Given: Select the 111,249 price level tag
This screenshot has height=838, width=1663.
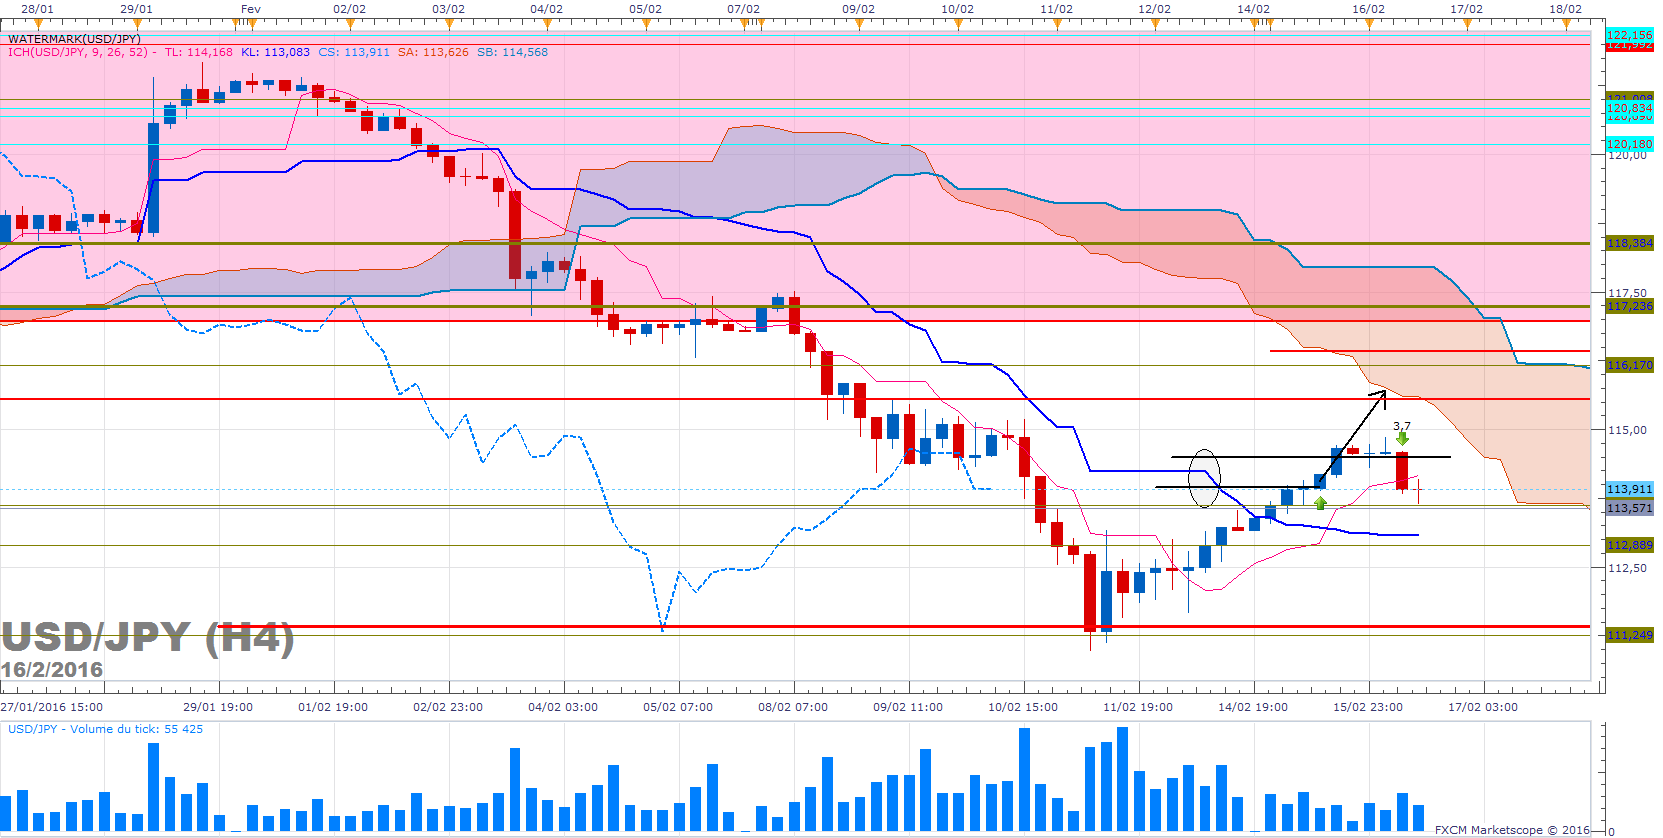Looking at the screenshot, I should tap(1629, 635).
